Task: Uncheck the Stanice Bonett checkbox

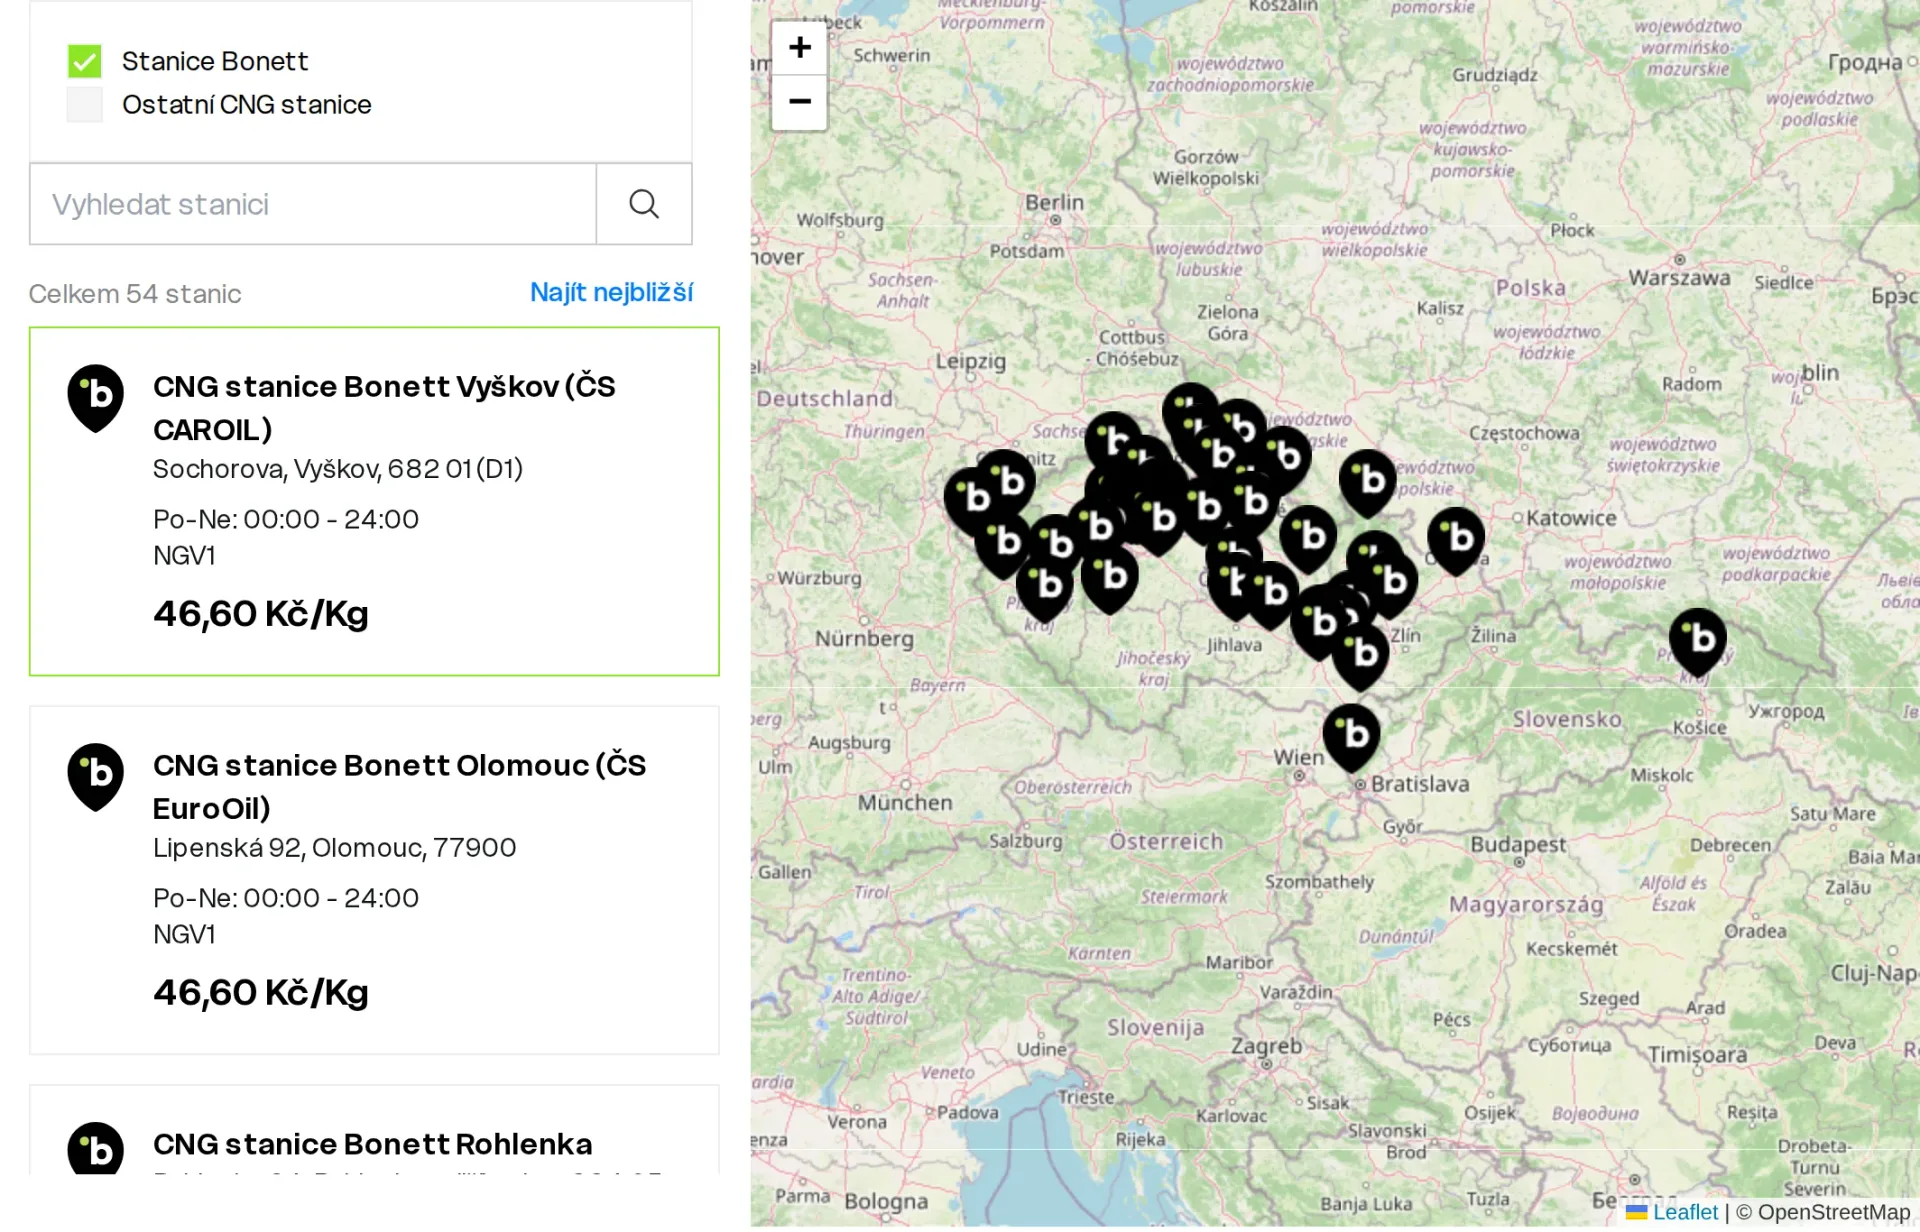Action: tap(85, 61)
